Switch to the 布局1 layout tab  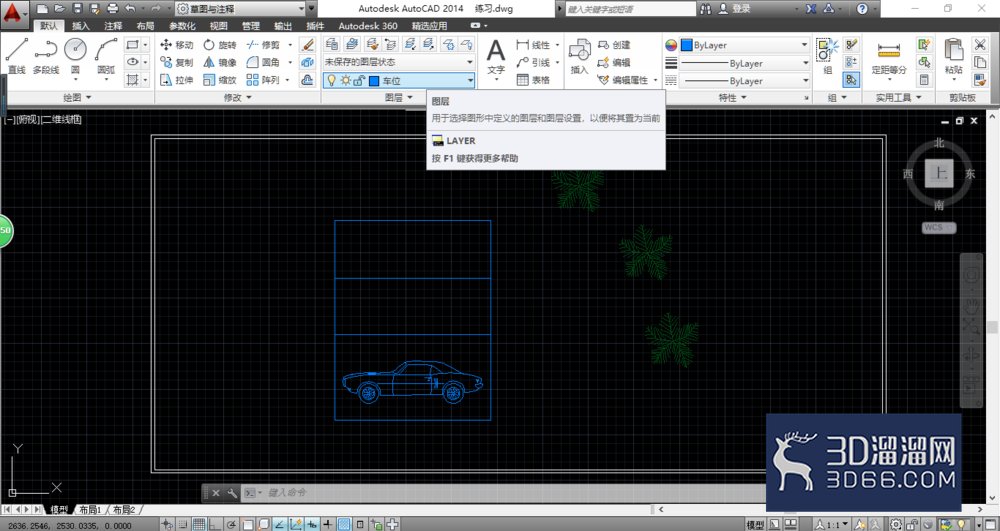(91, 509)
